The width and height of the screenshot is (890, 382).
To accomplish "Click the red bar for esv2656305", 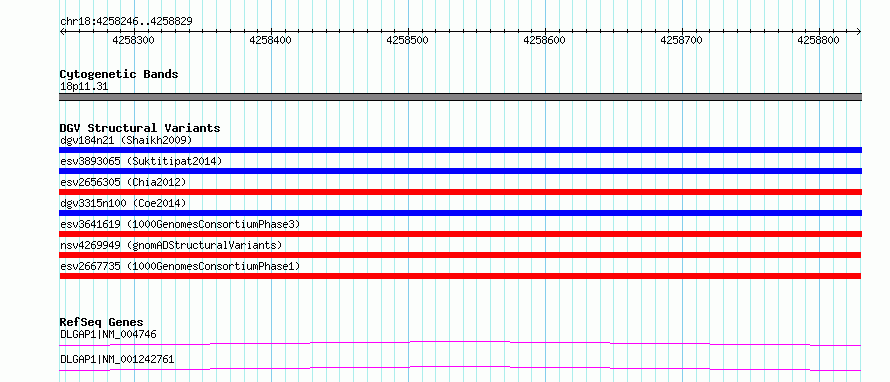I will 460,192.
